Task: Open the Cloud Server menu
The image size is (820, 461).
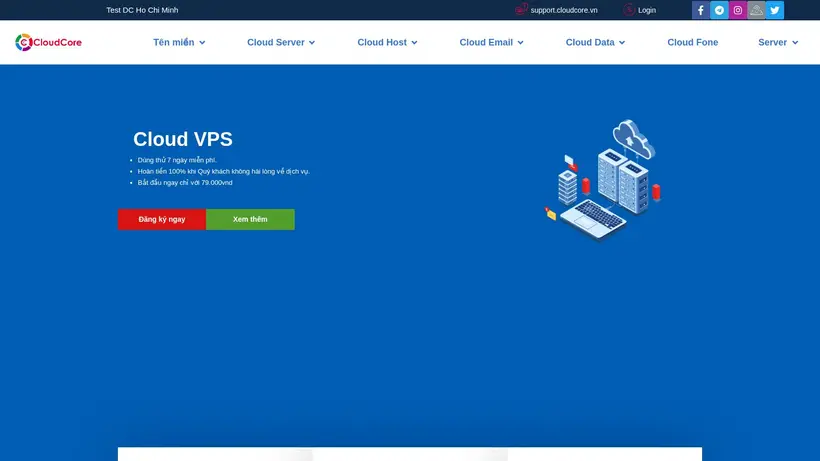Action: [276, 42]
